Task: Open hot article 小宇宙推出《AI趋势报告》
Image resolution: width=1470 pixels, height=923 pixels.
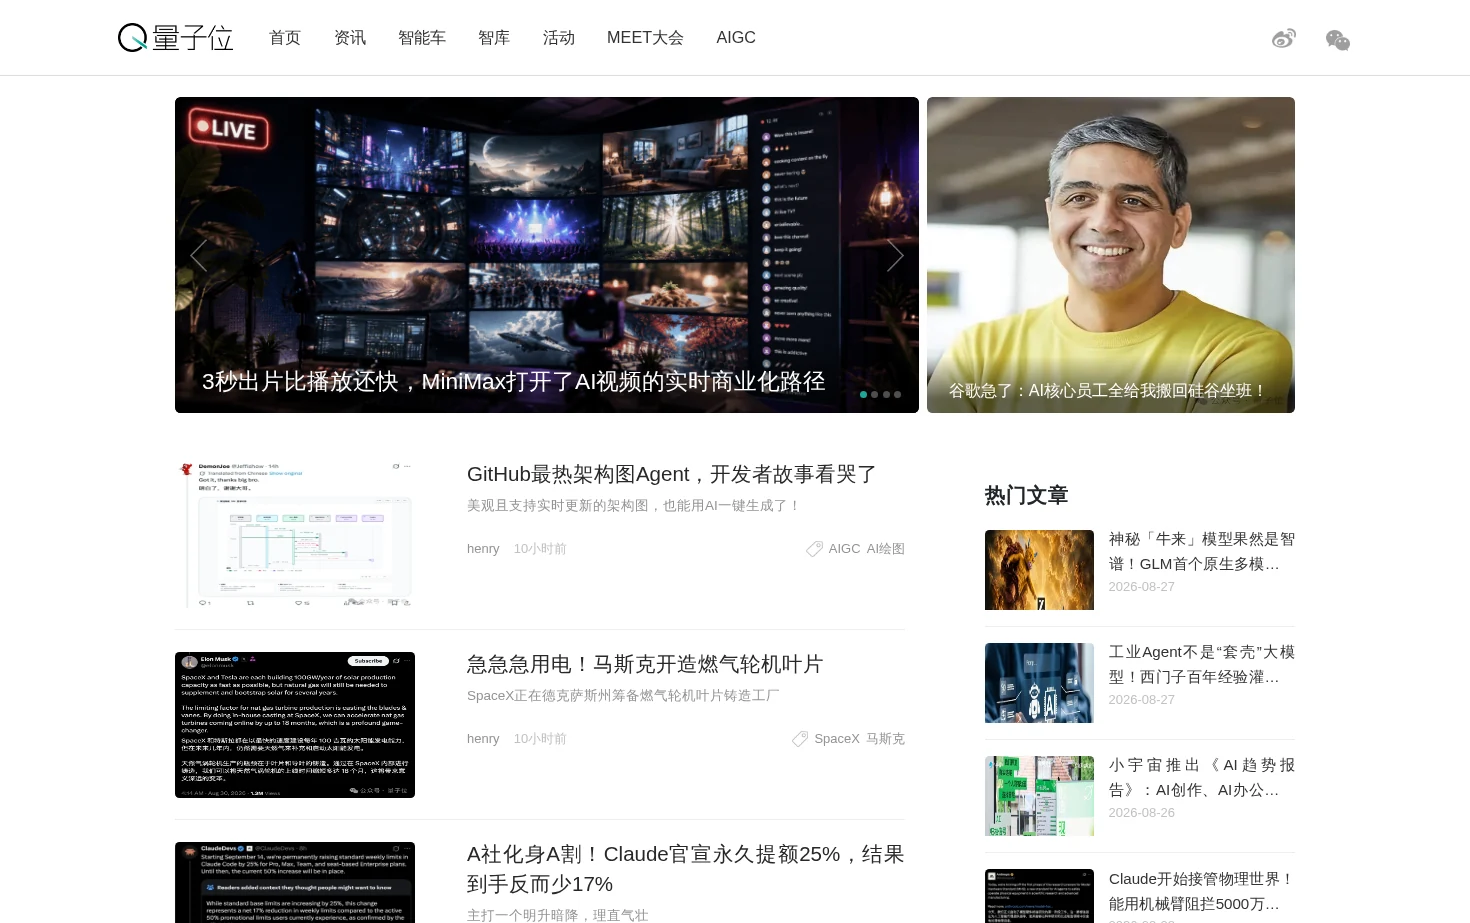Action: point(1202,777)
